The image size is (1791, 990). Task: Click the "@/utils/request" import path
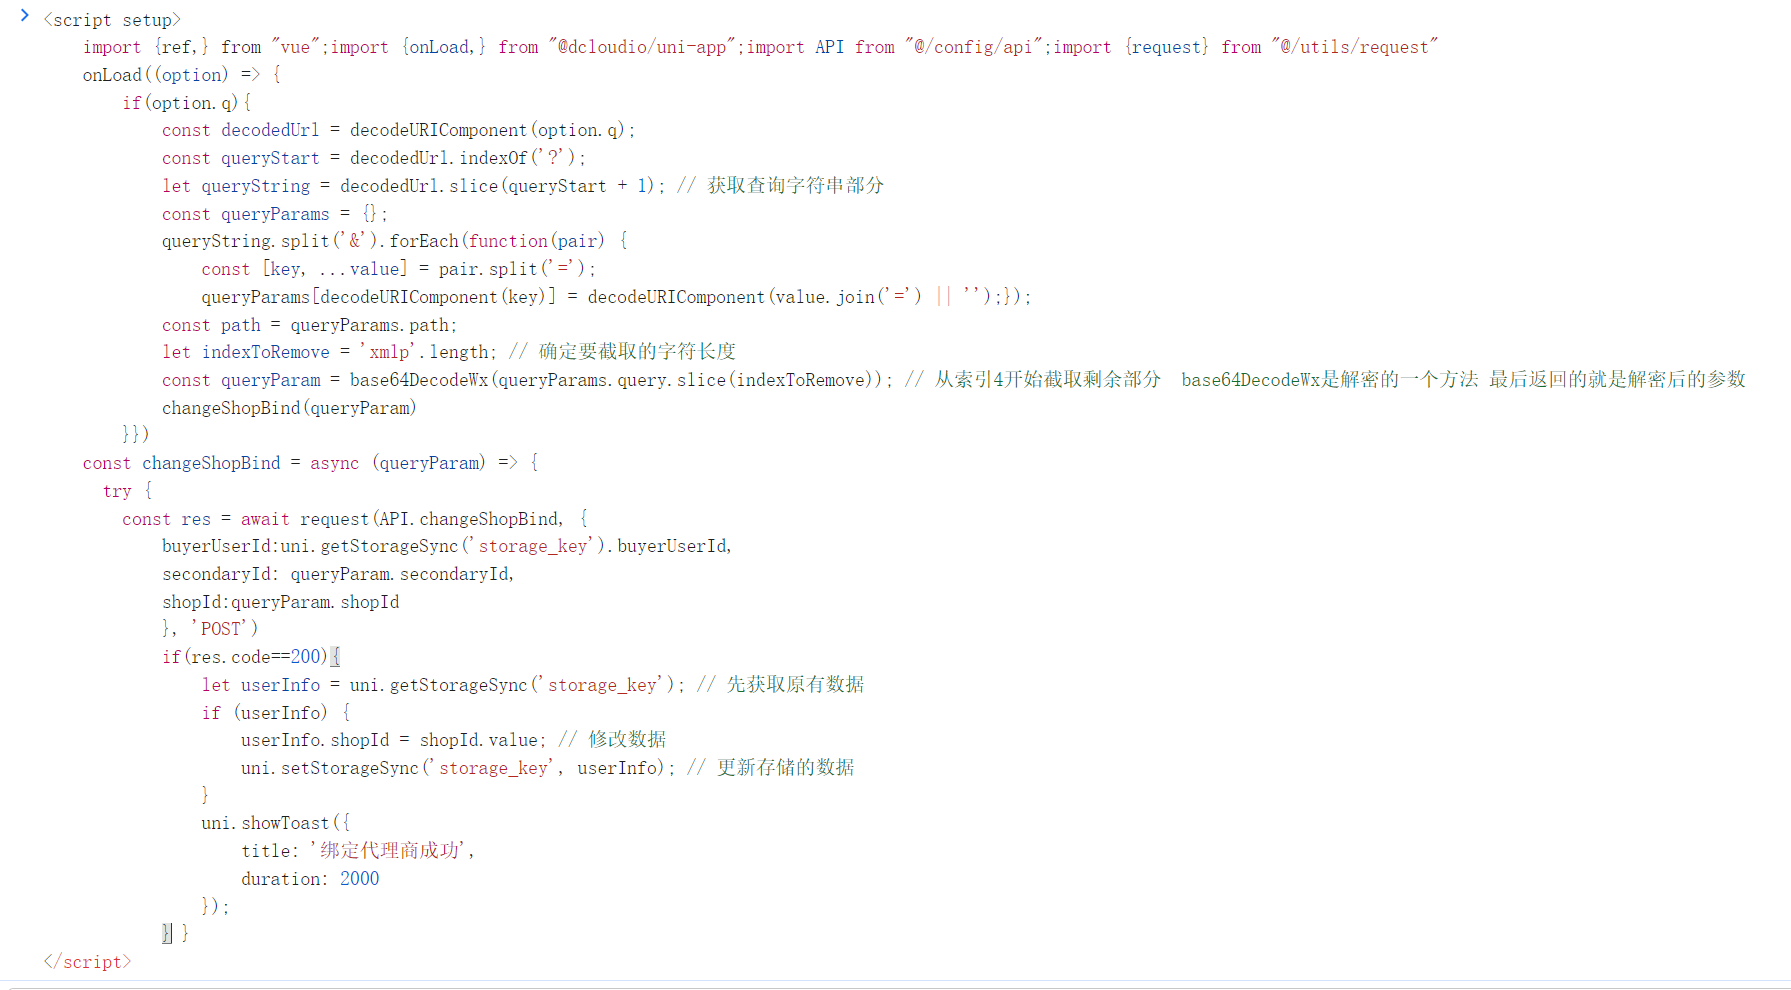pos(1355,47)
